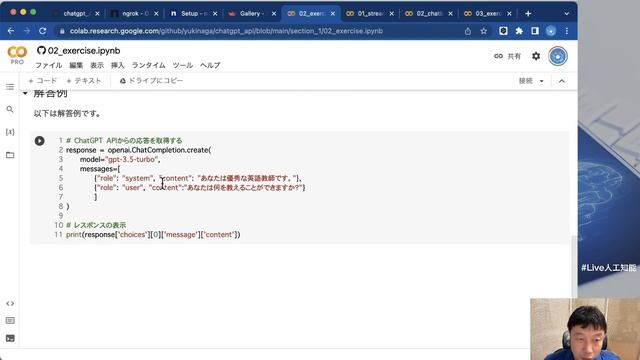Go back with browser back arrow

tap(11, 31)
